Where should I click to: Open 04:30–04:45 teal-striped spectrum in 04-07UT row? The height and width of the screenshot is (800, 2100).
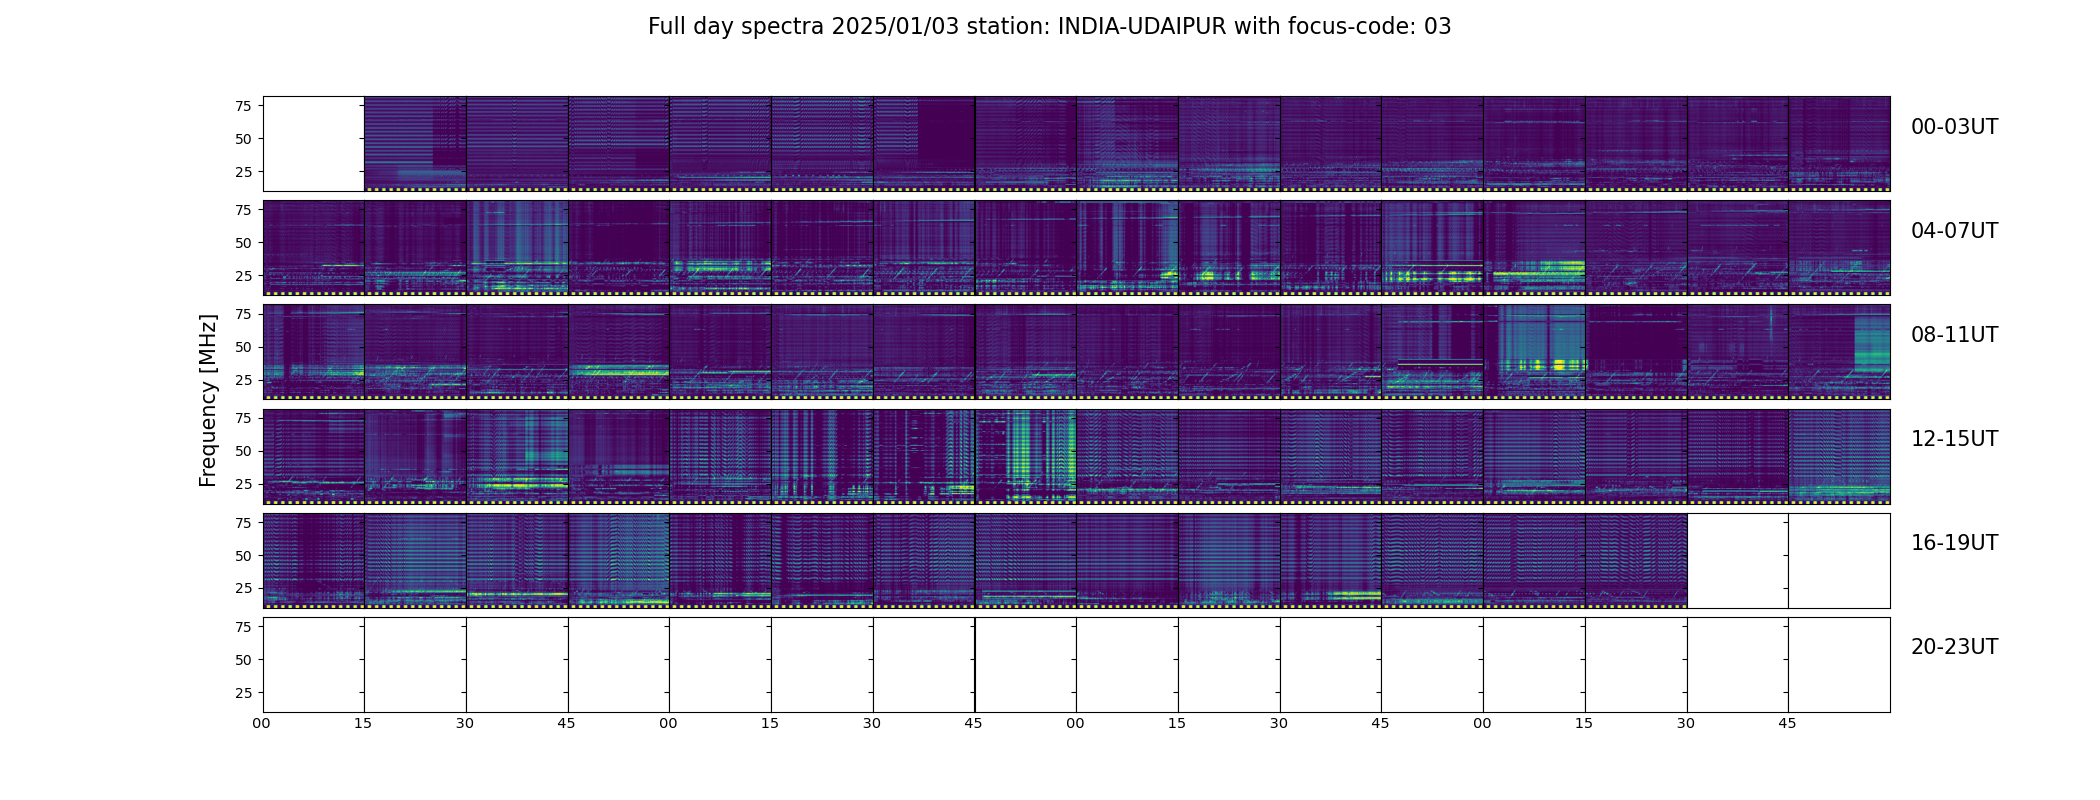pyautogui.click(x=517, y=248)
